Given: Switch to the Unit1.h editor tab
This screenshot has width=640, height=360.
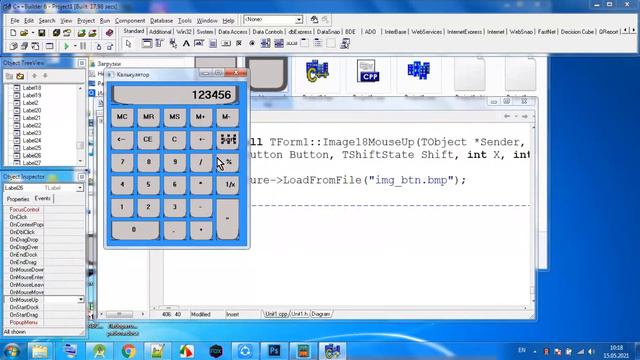Looking at the screenshot, I should (299, 314).
